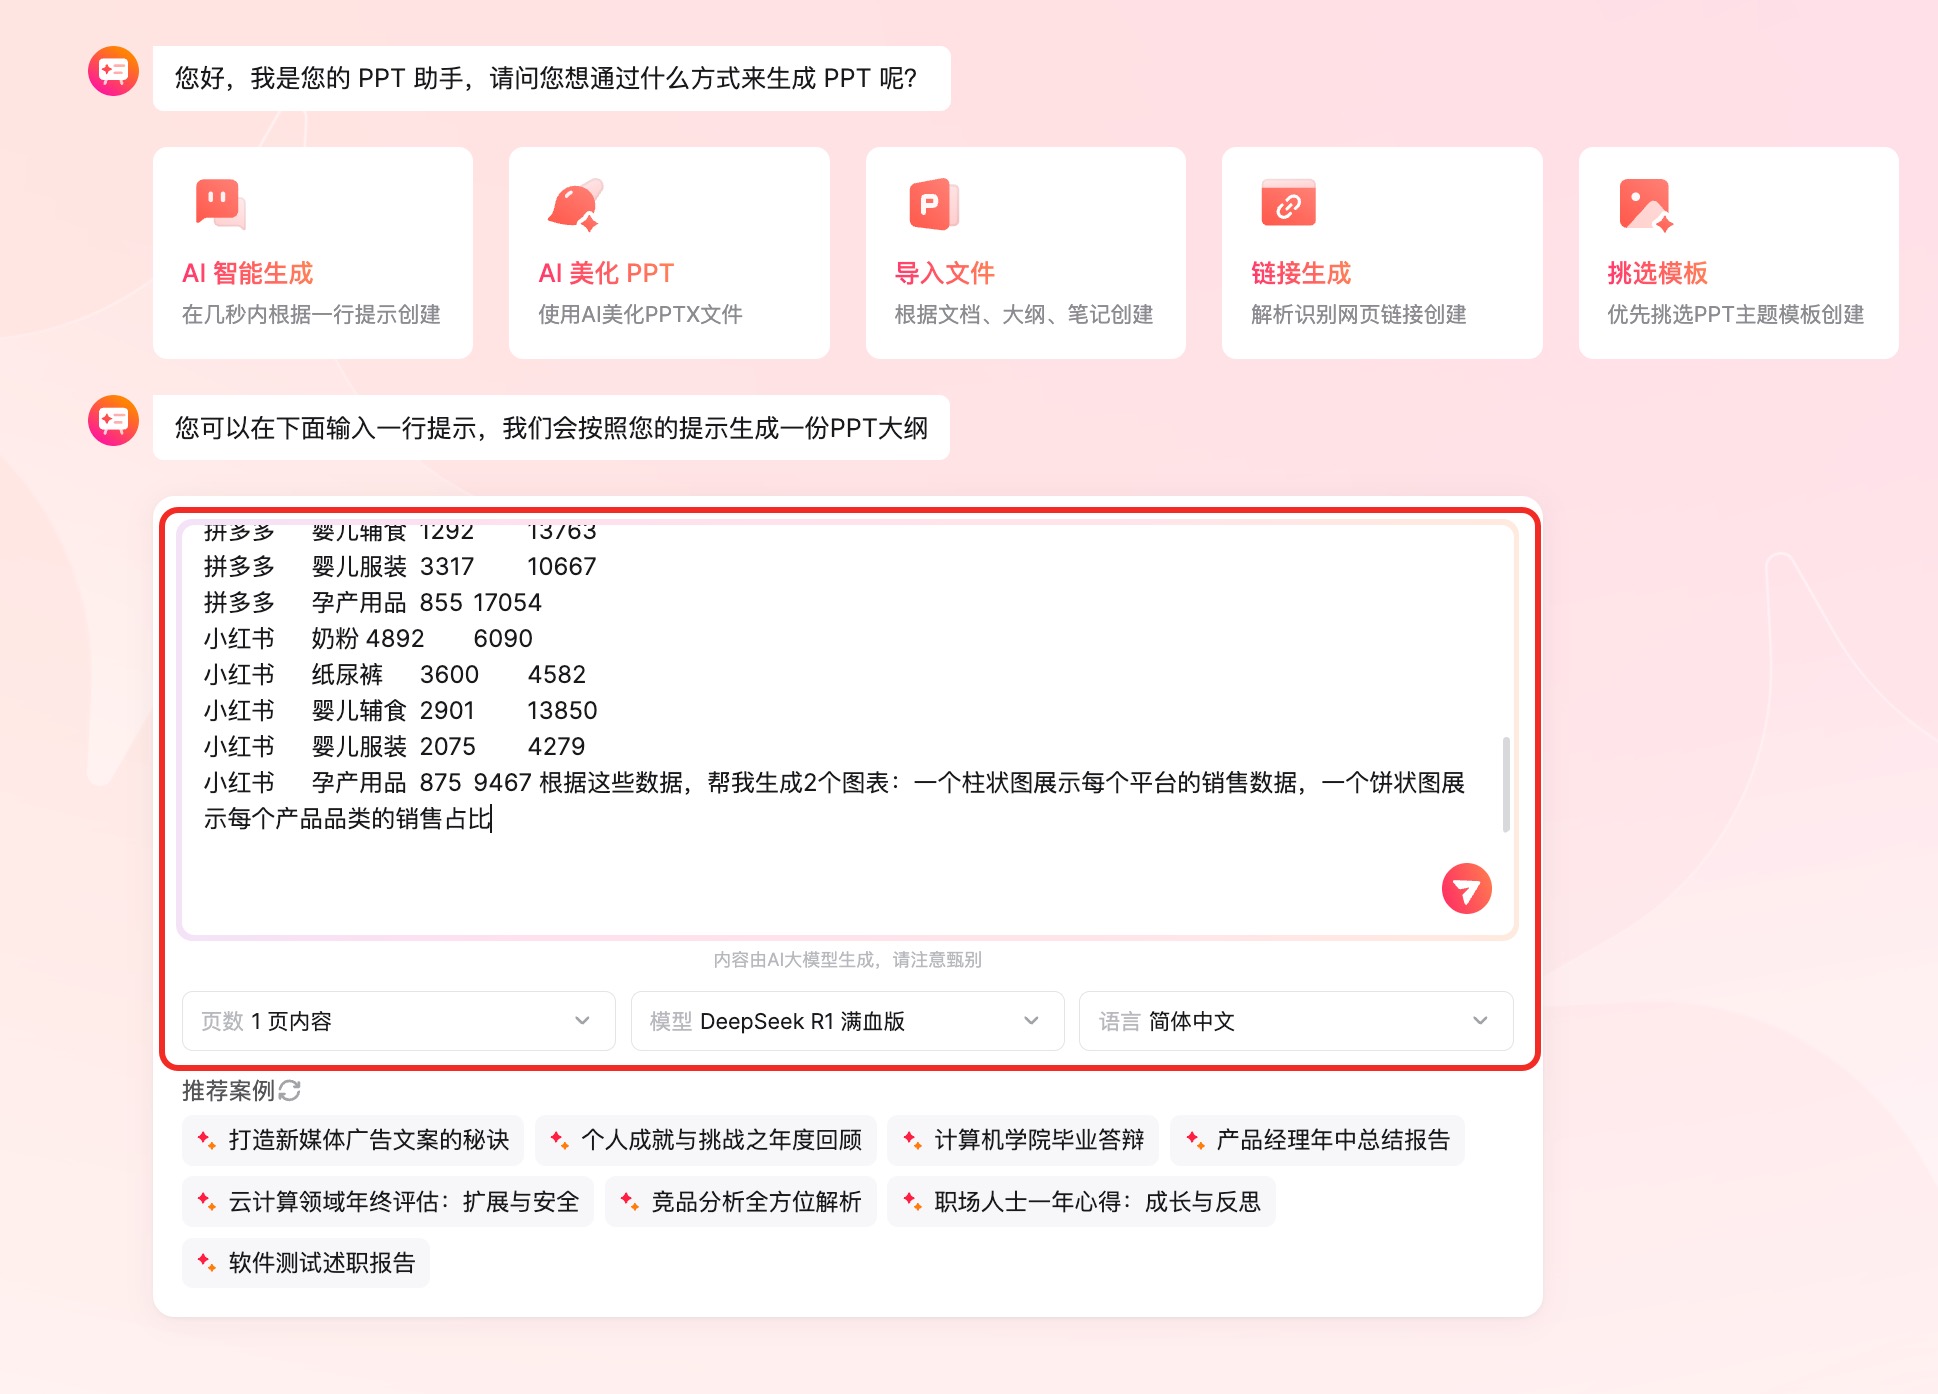
Task: Choose the 打造新媒体广告文案的秘诀 example
Action: (352, 1140)
